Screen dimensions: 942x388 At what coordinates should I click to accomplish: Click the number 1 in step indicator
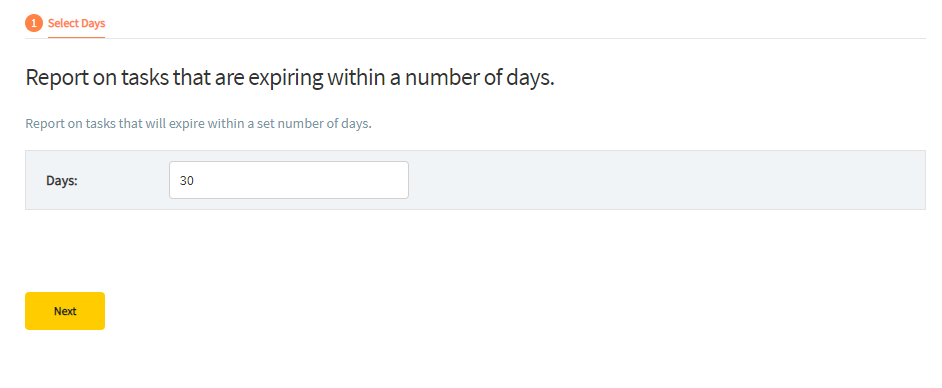click(x=34, y=23)
